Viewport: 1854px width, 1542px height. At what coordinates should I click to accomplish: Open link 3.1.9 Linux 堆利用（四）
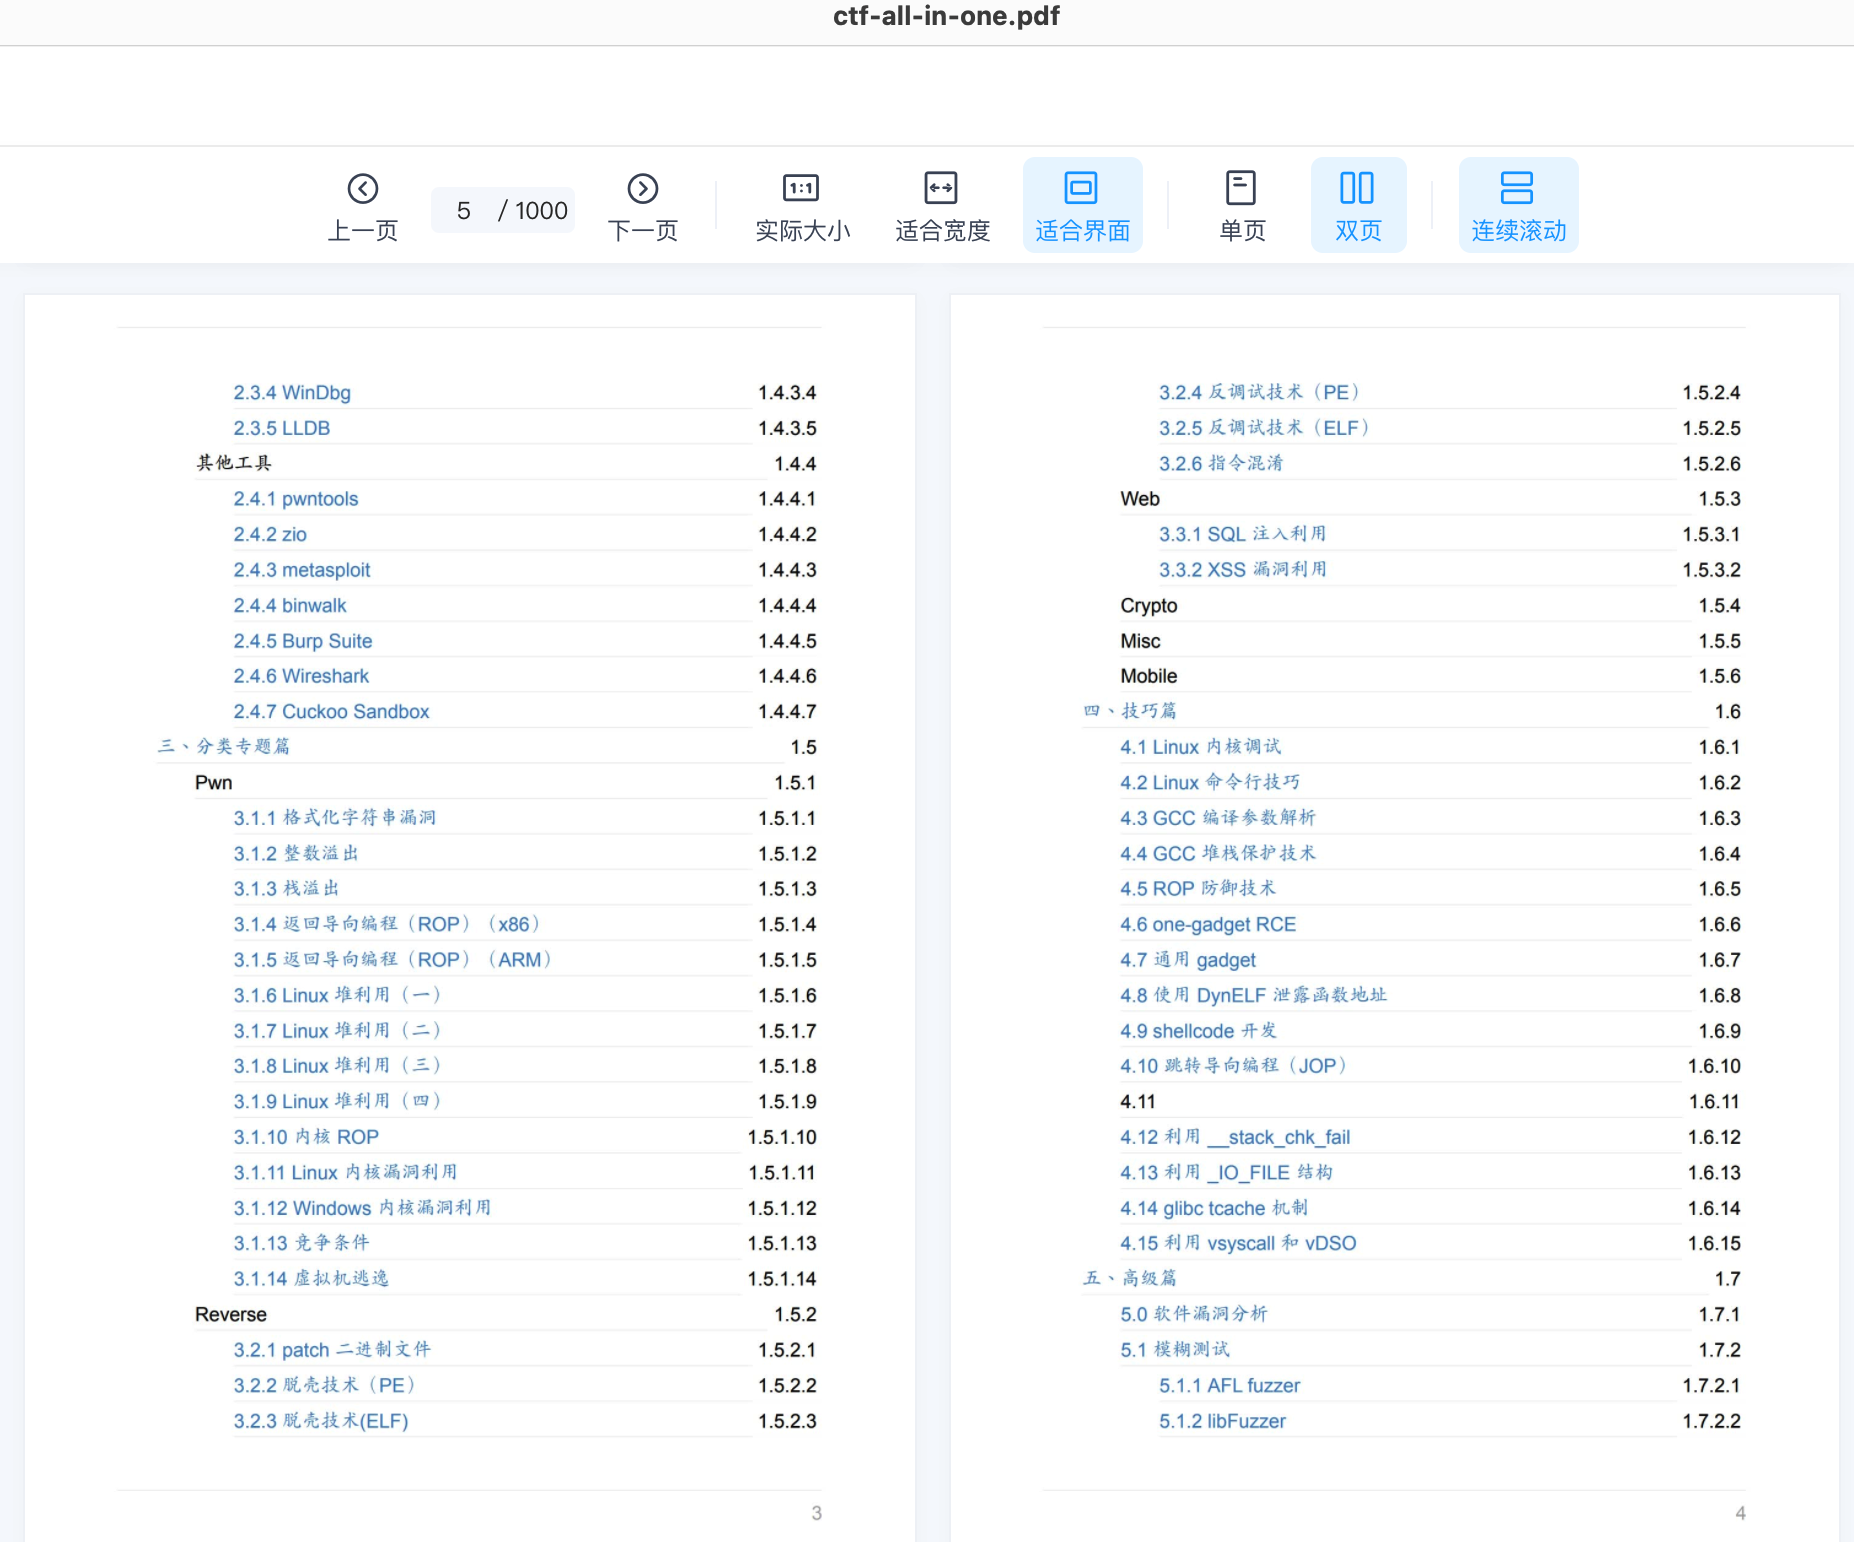338,1102
